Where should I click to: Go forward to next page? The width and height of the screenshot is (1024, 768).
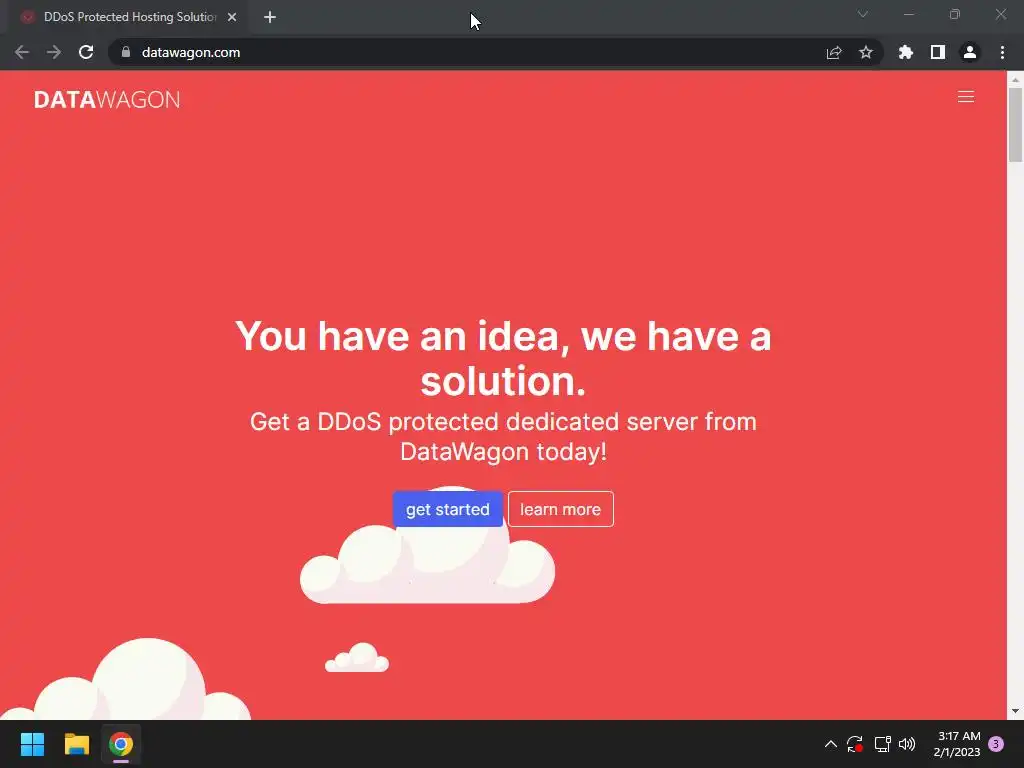coord(54,52)
